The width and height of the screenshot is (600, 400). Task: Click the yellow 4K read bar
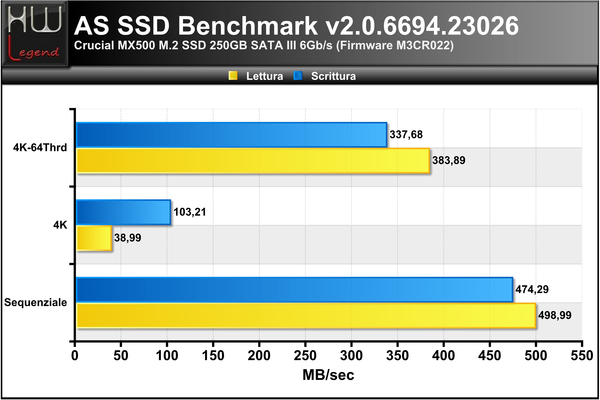tap(94, 238)
